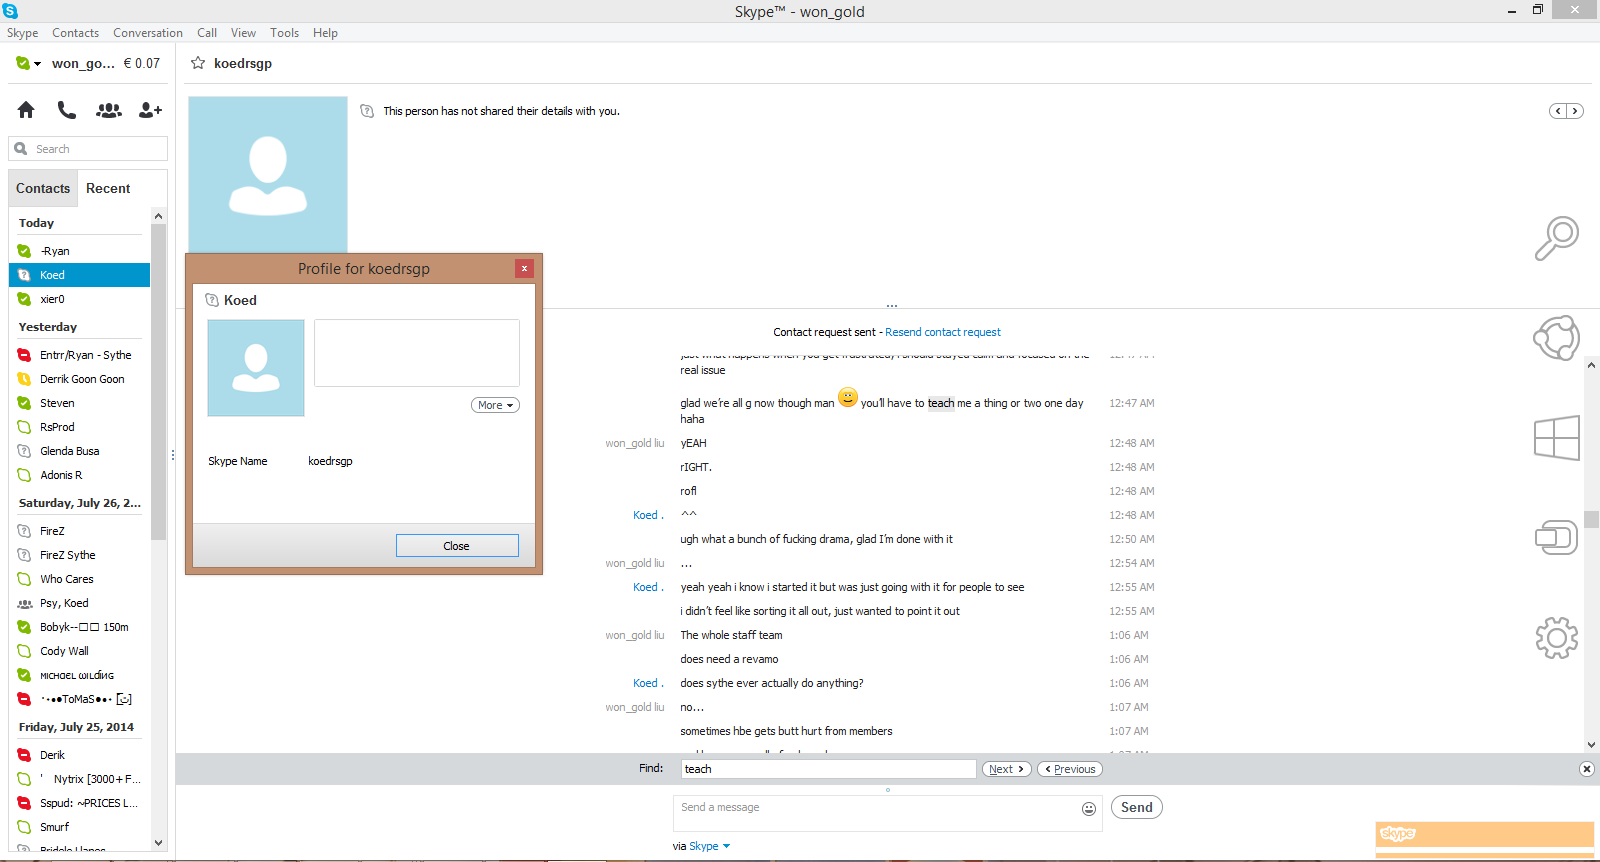Click the Send button
The width and height of the screenshot is (1600, 862).
[1136, 808]
